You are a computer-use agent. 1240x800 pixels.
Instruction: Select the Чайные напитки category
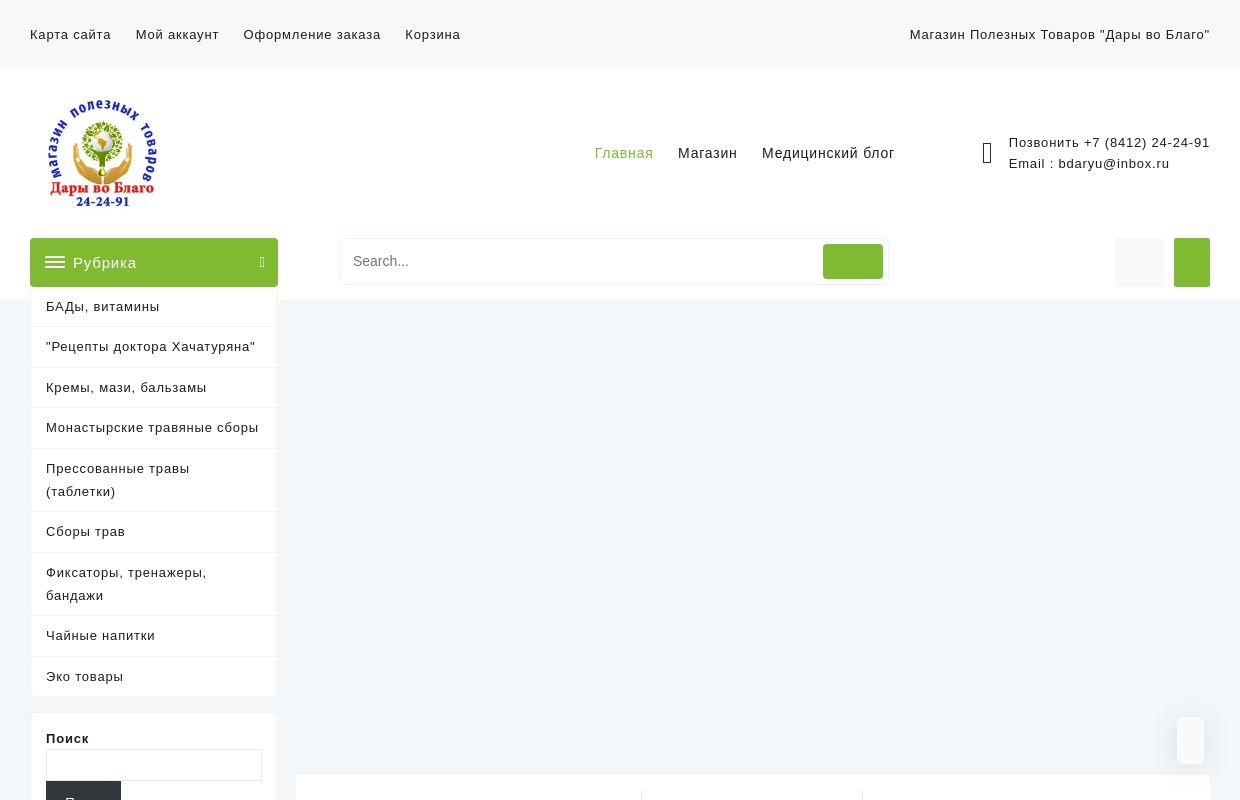[x=100, y=635]
